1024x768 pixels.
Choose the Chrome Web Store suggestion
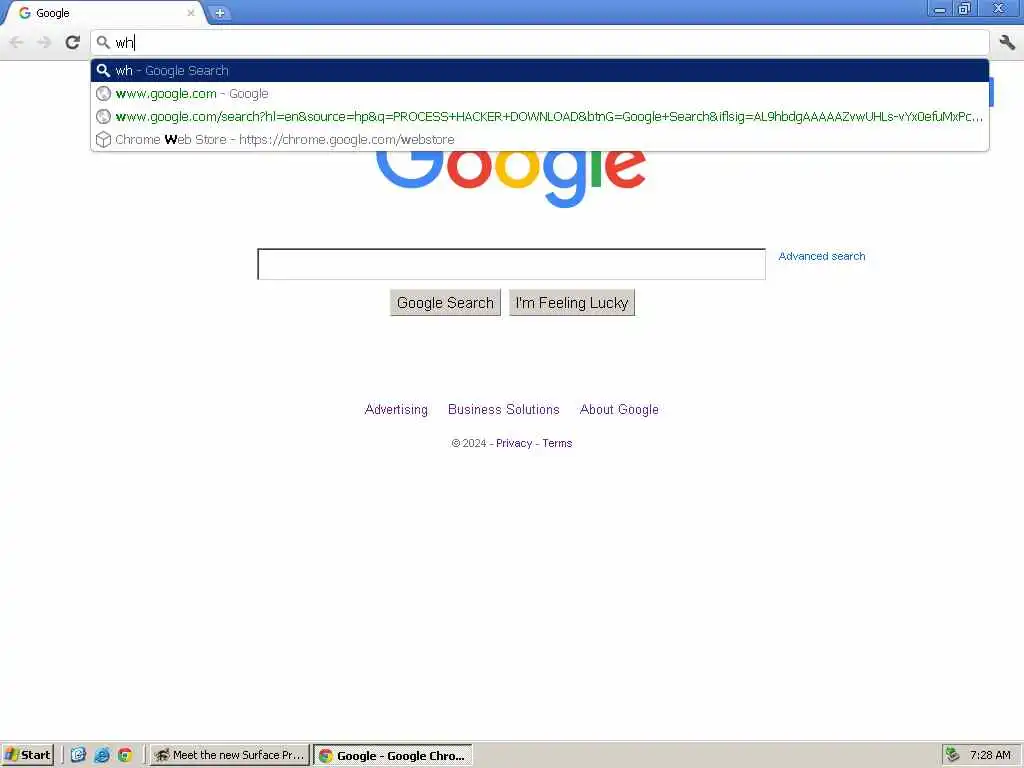pyautogui.click(x=539, y=139)
